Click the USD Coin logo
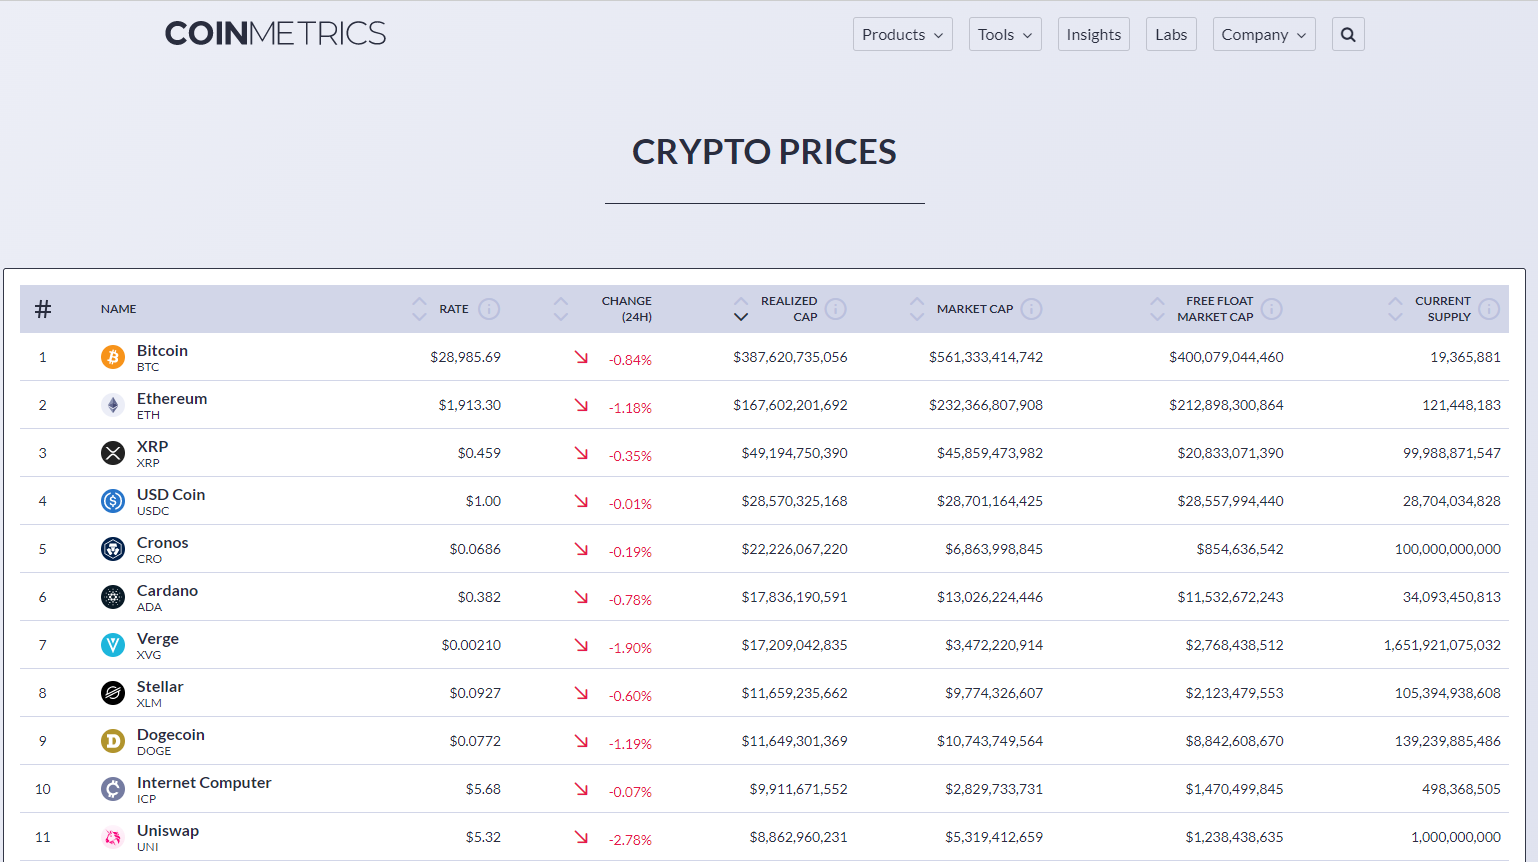The width and height of the screenshot is (1538, 862). pos(113,501)
